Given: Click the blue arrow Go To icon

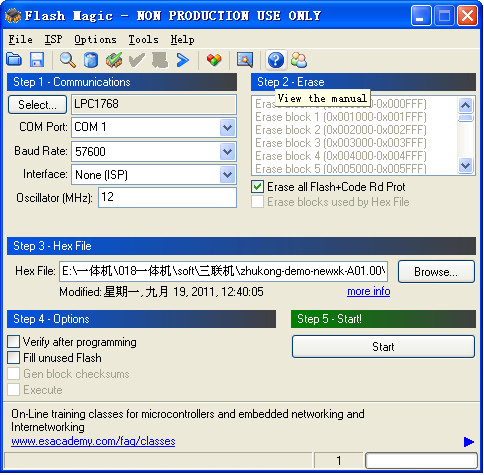Looking at the screenshot, I should pyautogui.click(x=183, y=60).
